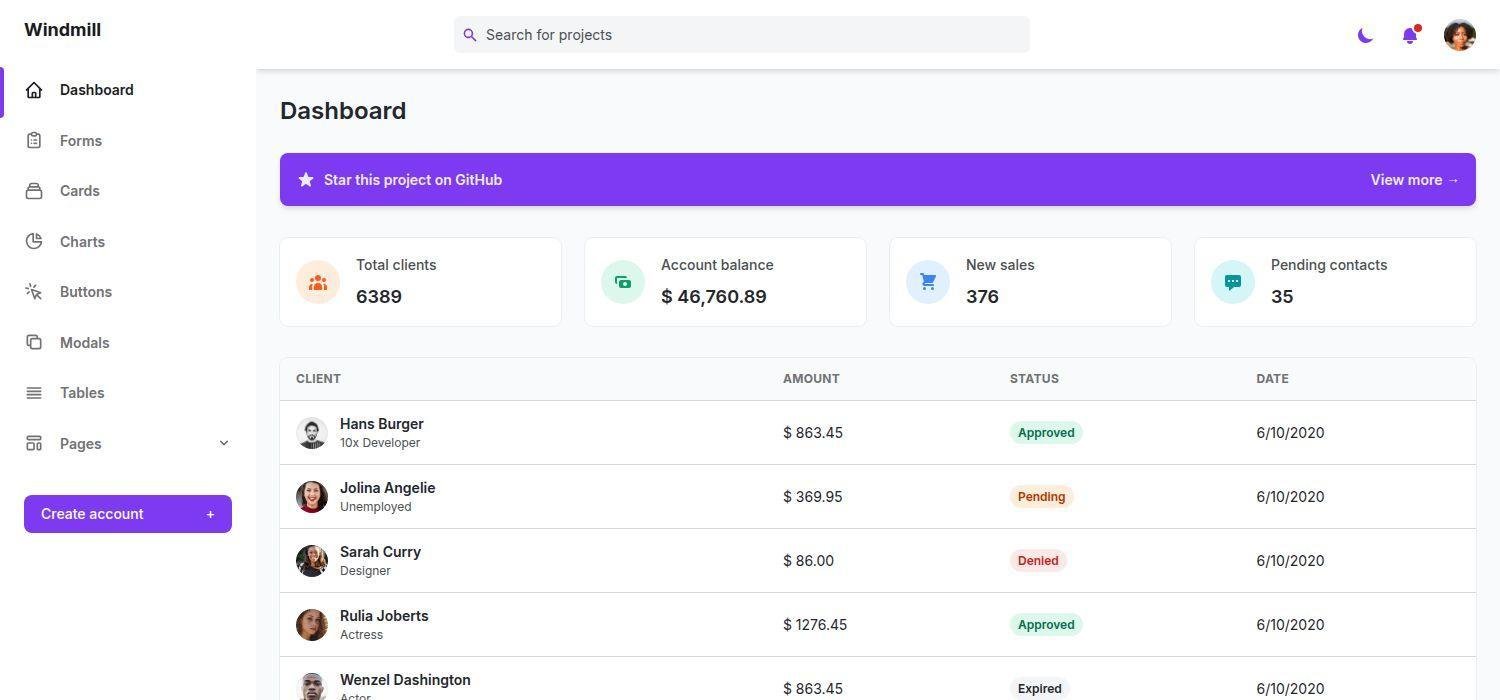
Task: Click the name Sarah Curry
Action: coord(380,552)
